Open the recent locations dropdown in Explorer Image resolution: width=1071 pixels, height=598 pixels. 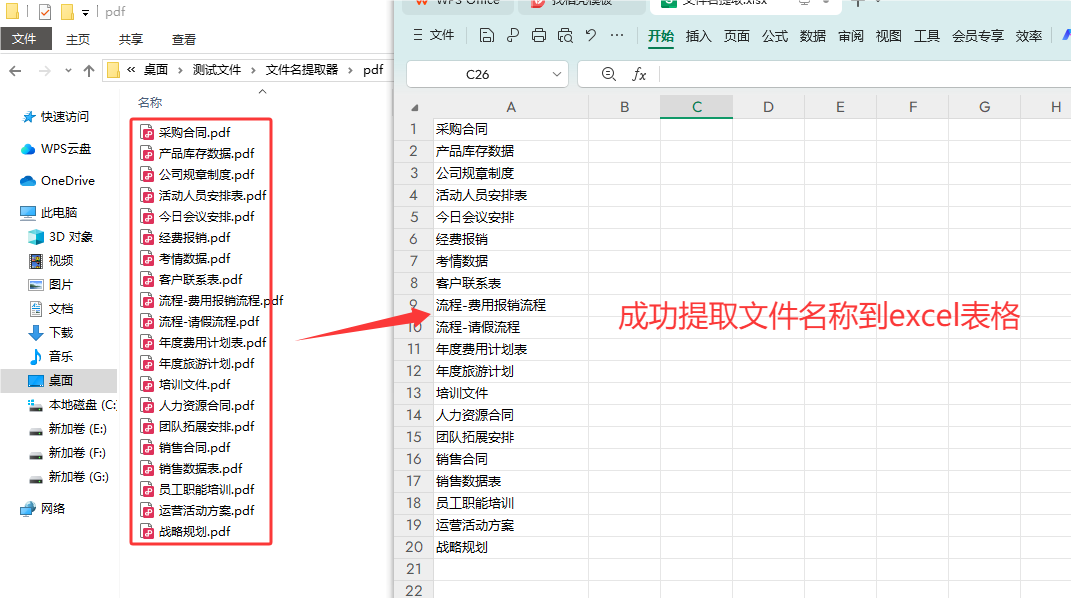[x=68, y=70]
